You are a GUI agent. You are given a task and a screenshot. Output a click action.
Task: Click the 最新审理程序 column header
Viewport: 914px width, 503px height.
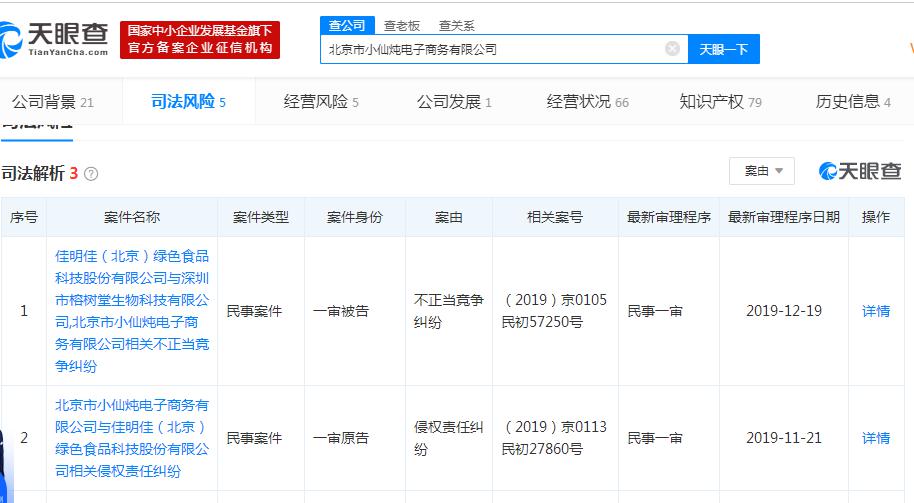tap(669, 217)
